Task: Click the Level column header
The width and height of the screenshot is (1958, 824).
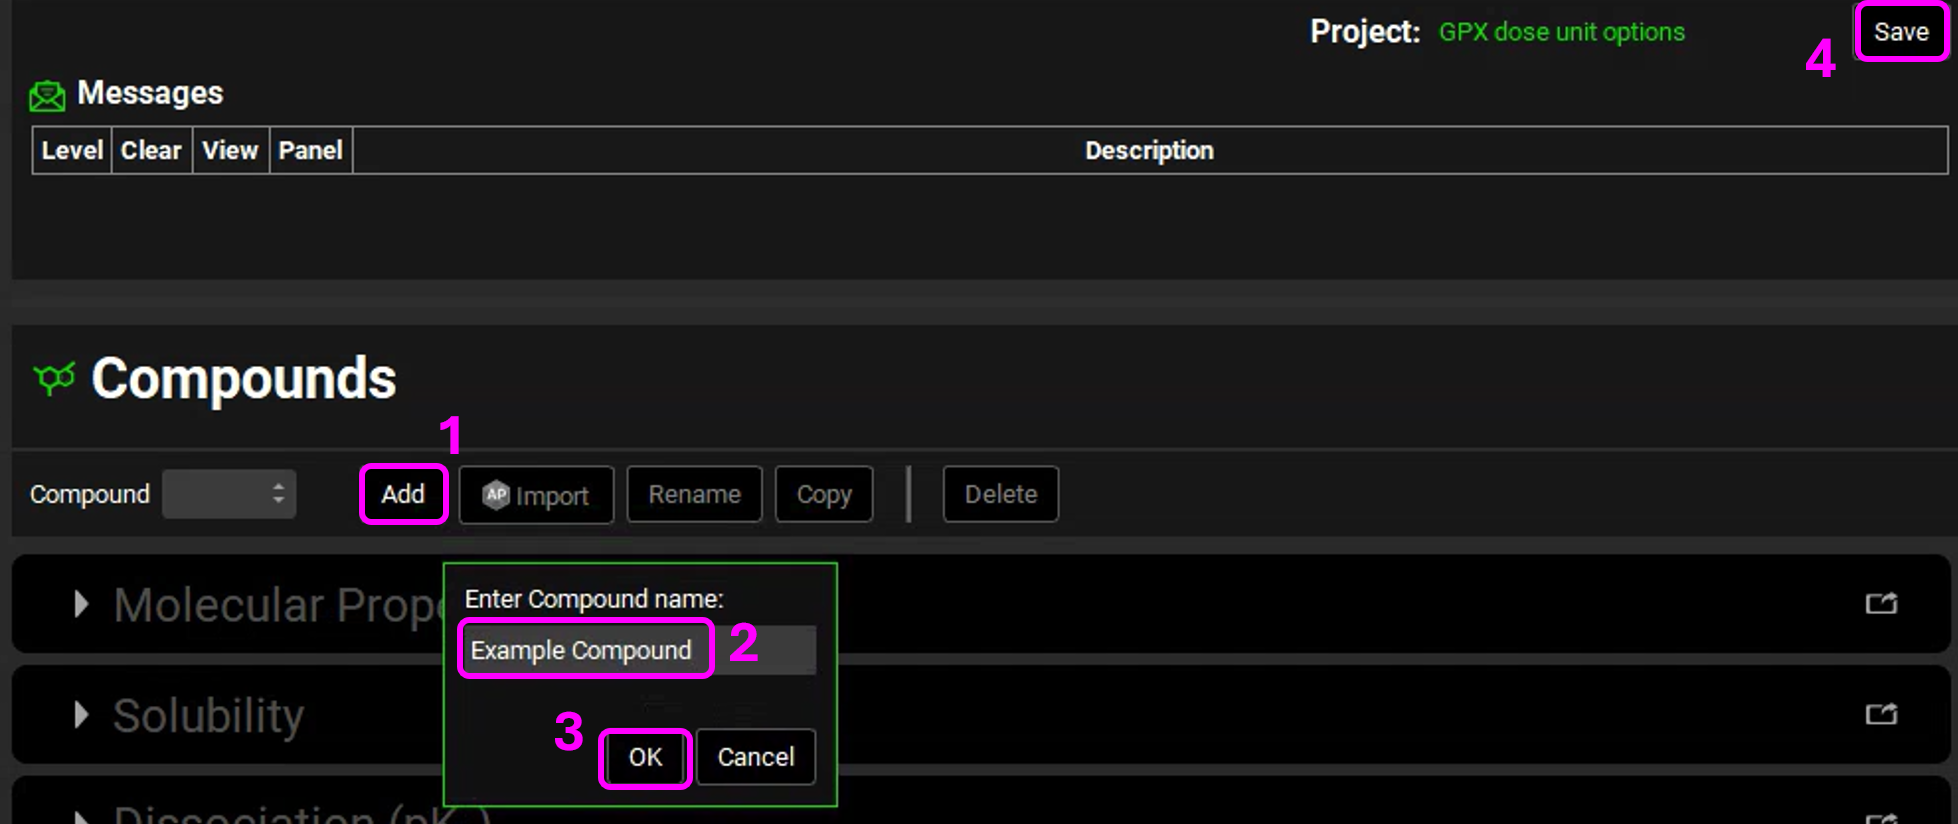Action: (x=72, y=150)
